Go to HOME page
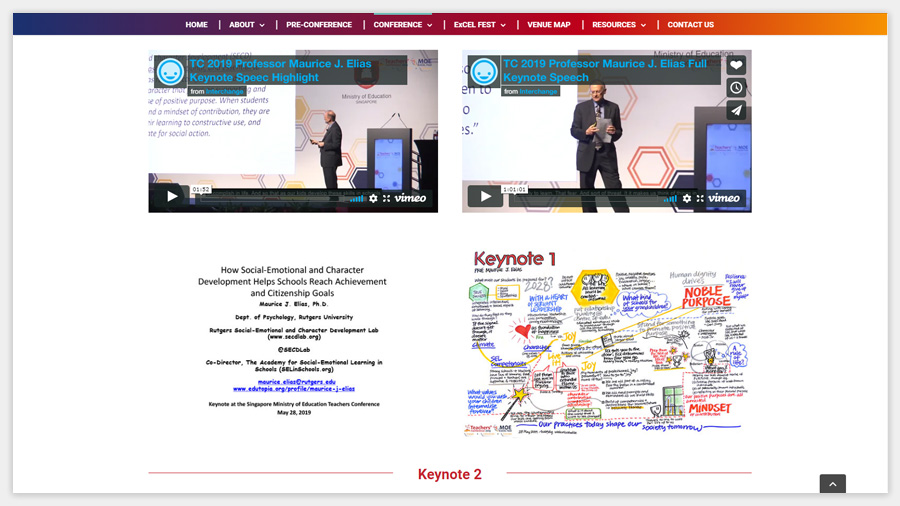Image resolution: width=900 pixels, height=506 pixels. pos(196,25)
